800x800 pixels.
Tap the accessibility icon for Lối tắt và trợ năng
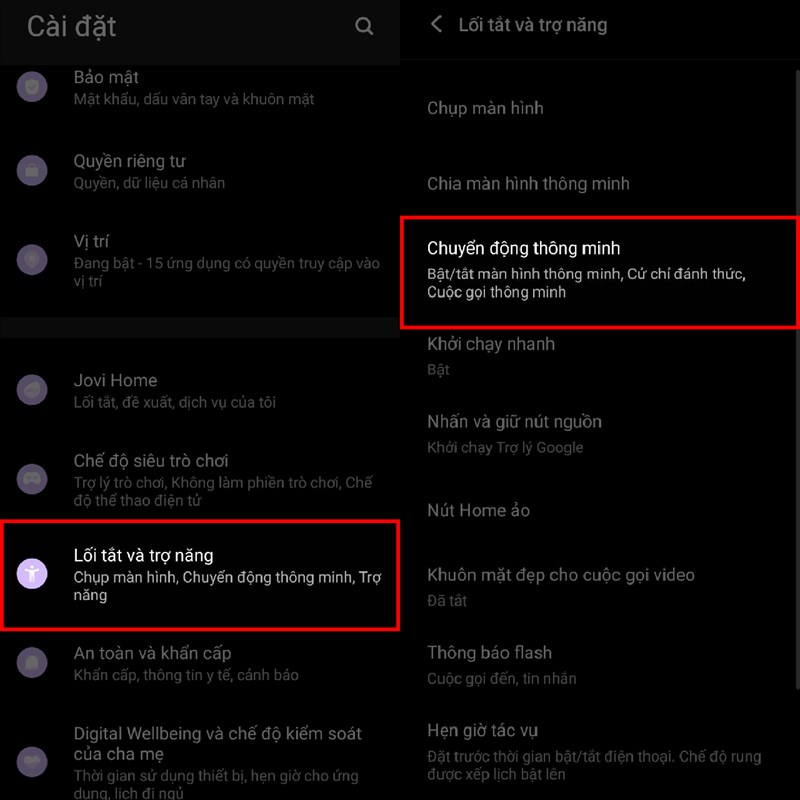tap(32, 573)
